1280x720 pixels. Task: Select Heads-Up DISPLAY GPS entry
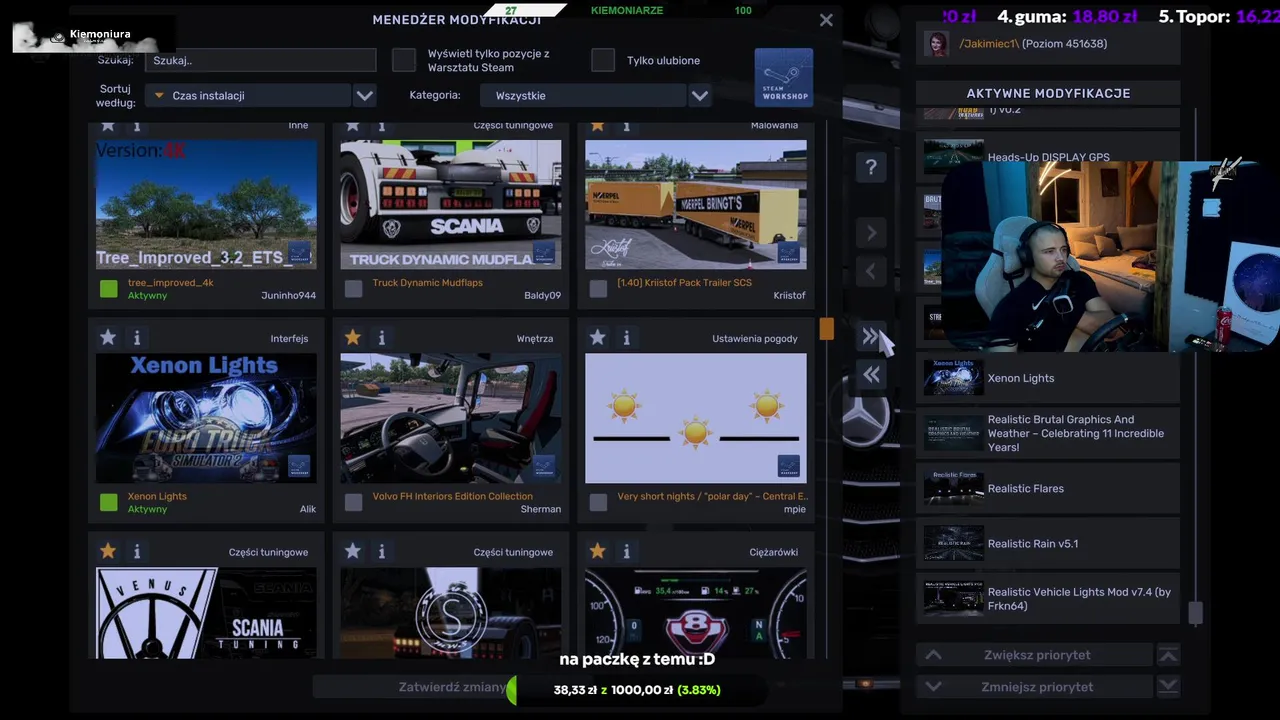click(x=1048, y=157)
